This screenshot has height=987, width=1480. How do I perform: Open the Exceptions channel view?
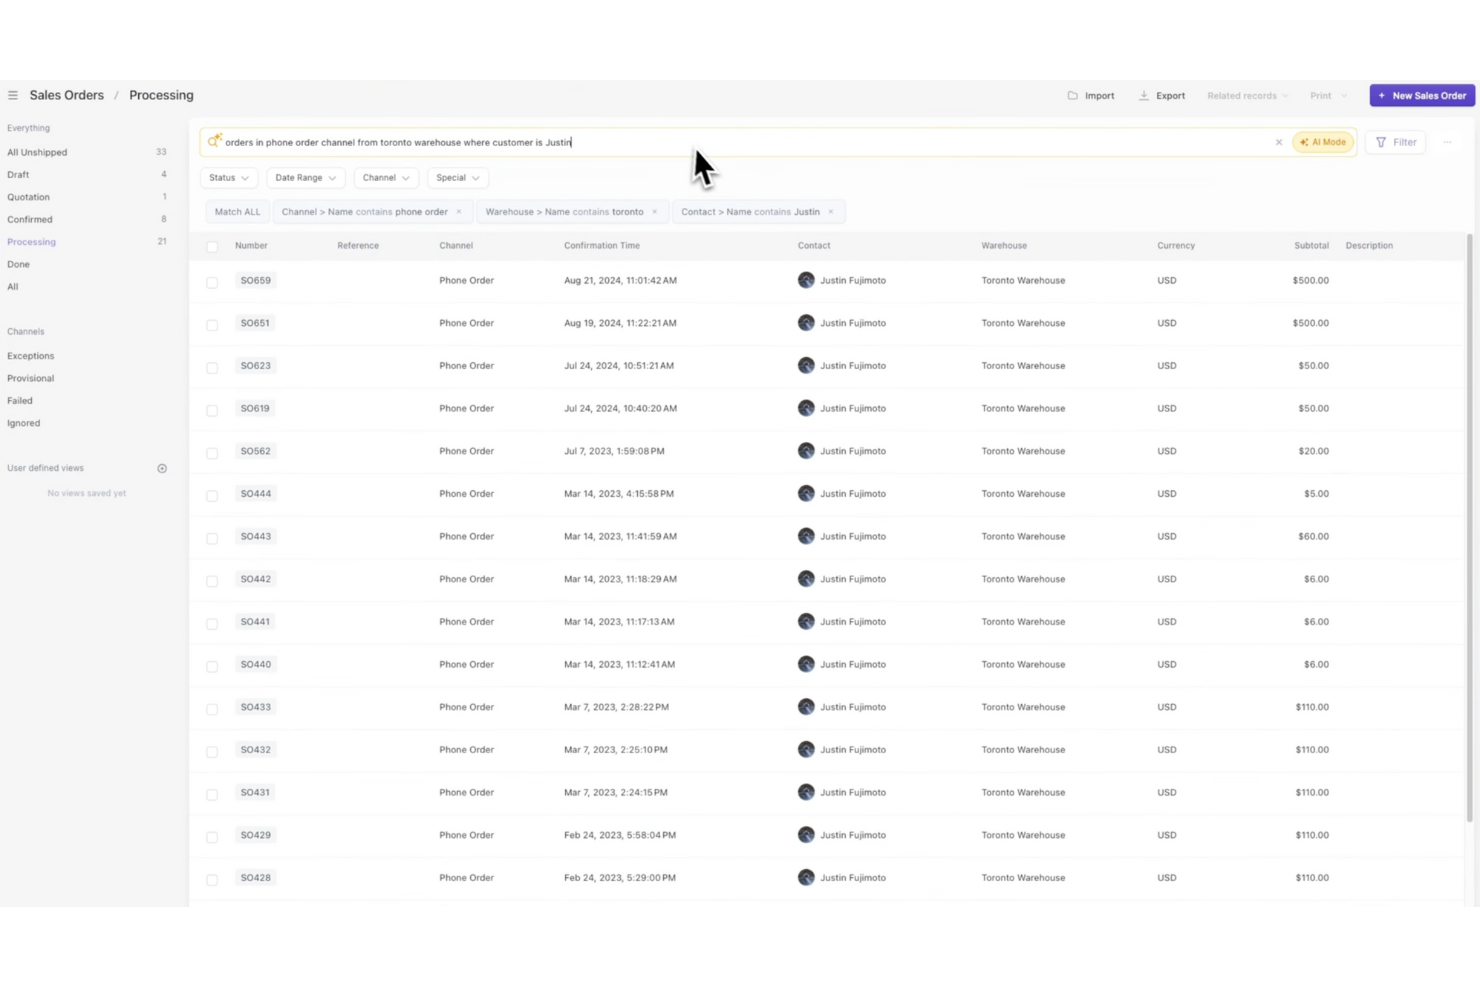[x=30, y=355]
